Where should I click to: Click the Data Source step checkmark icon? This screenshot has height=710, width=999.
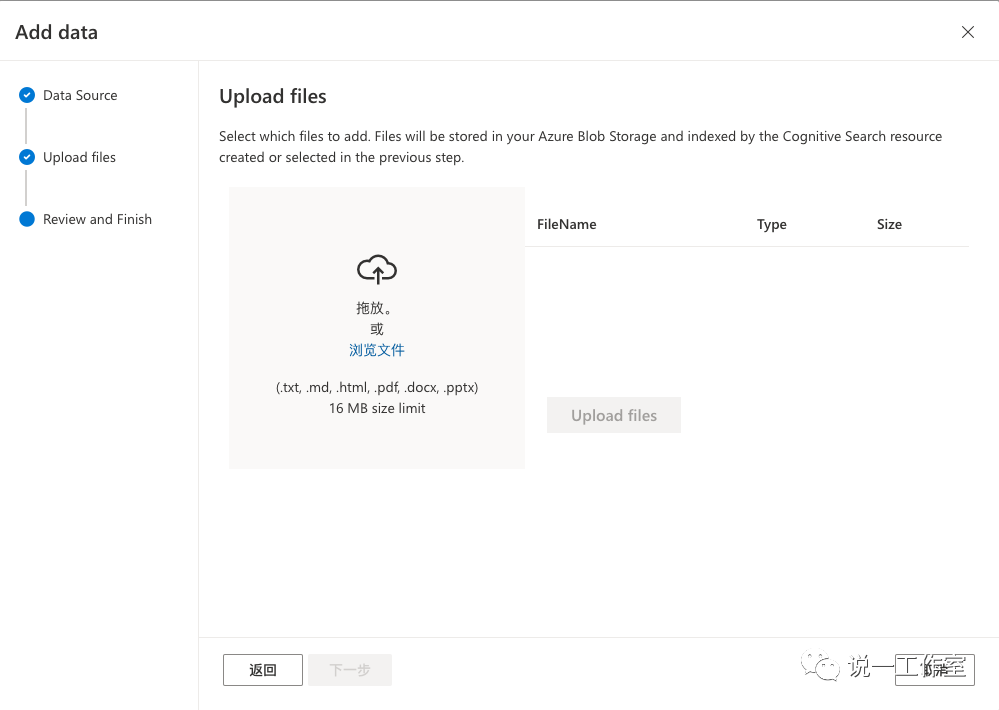tap(27, 95)
